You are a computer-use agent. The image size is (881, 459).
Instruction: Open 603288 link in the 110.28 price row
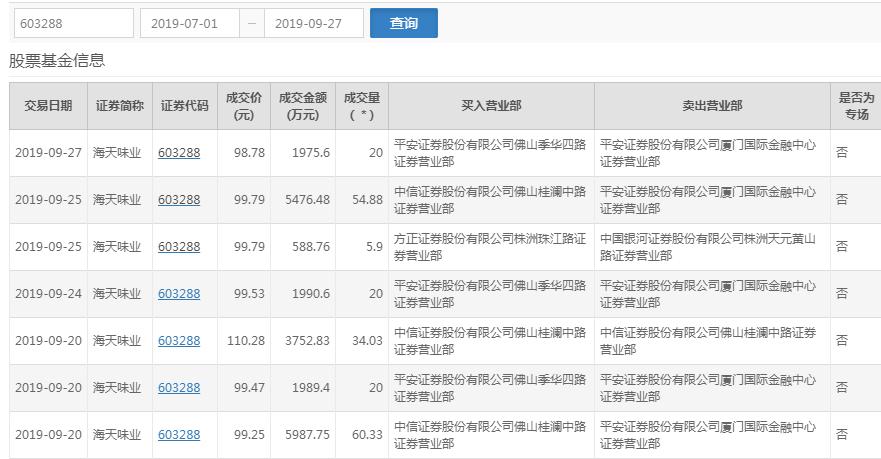tap(179, 341)
